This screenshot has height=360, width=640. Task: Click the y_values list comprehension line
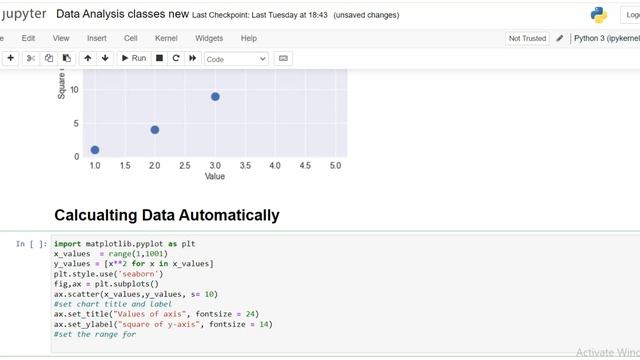point(133,264)
